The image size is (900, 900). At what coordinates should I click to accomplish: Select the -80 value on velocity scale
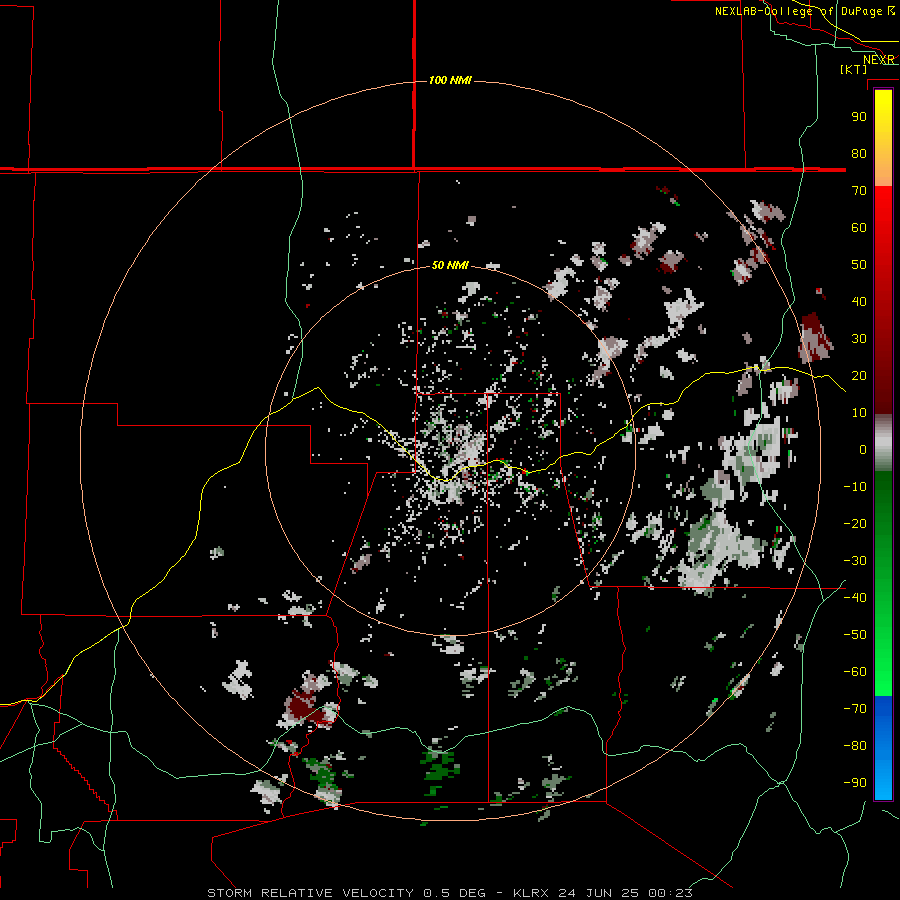point(855,746)
